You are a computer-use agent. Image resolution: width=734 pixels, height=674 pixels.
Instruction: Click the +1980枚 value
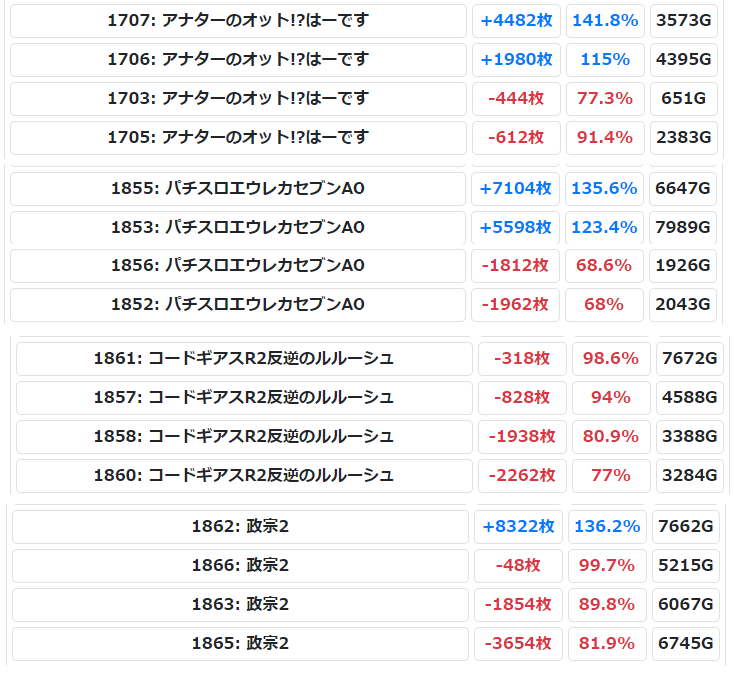click(516, 59)
